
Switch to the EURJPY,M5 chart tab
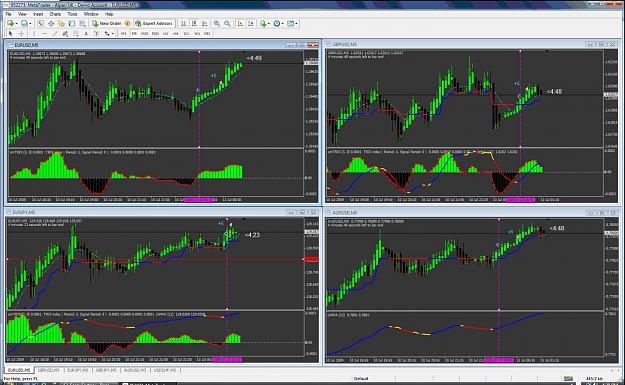click(x=77, y=370)
